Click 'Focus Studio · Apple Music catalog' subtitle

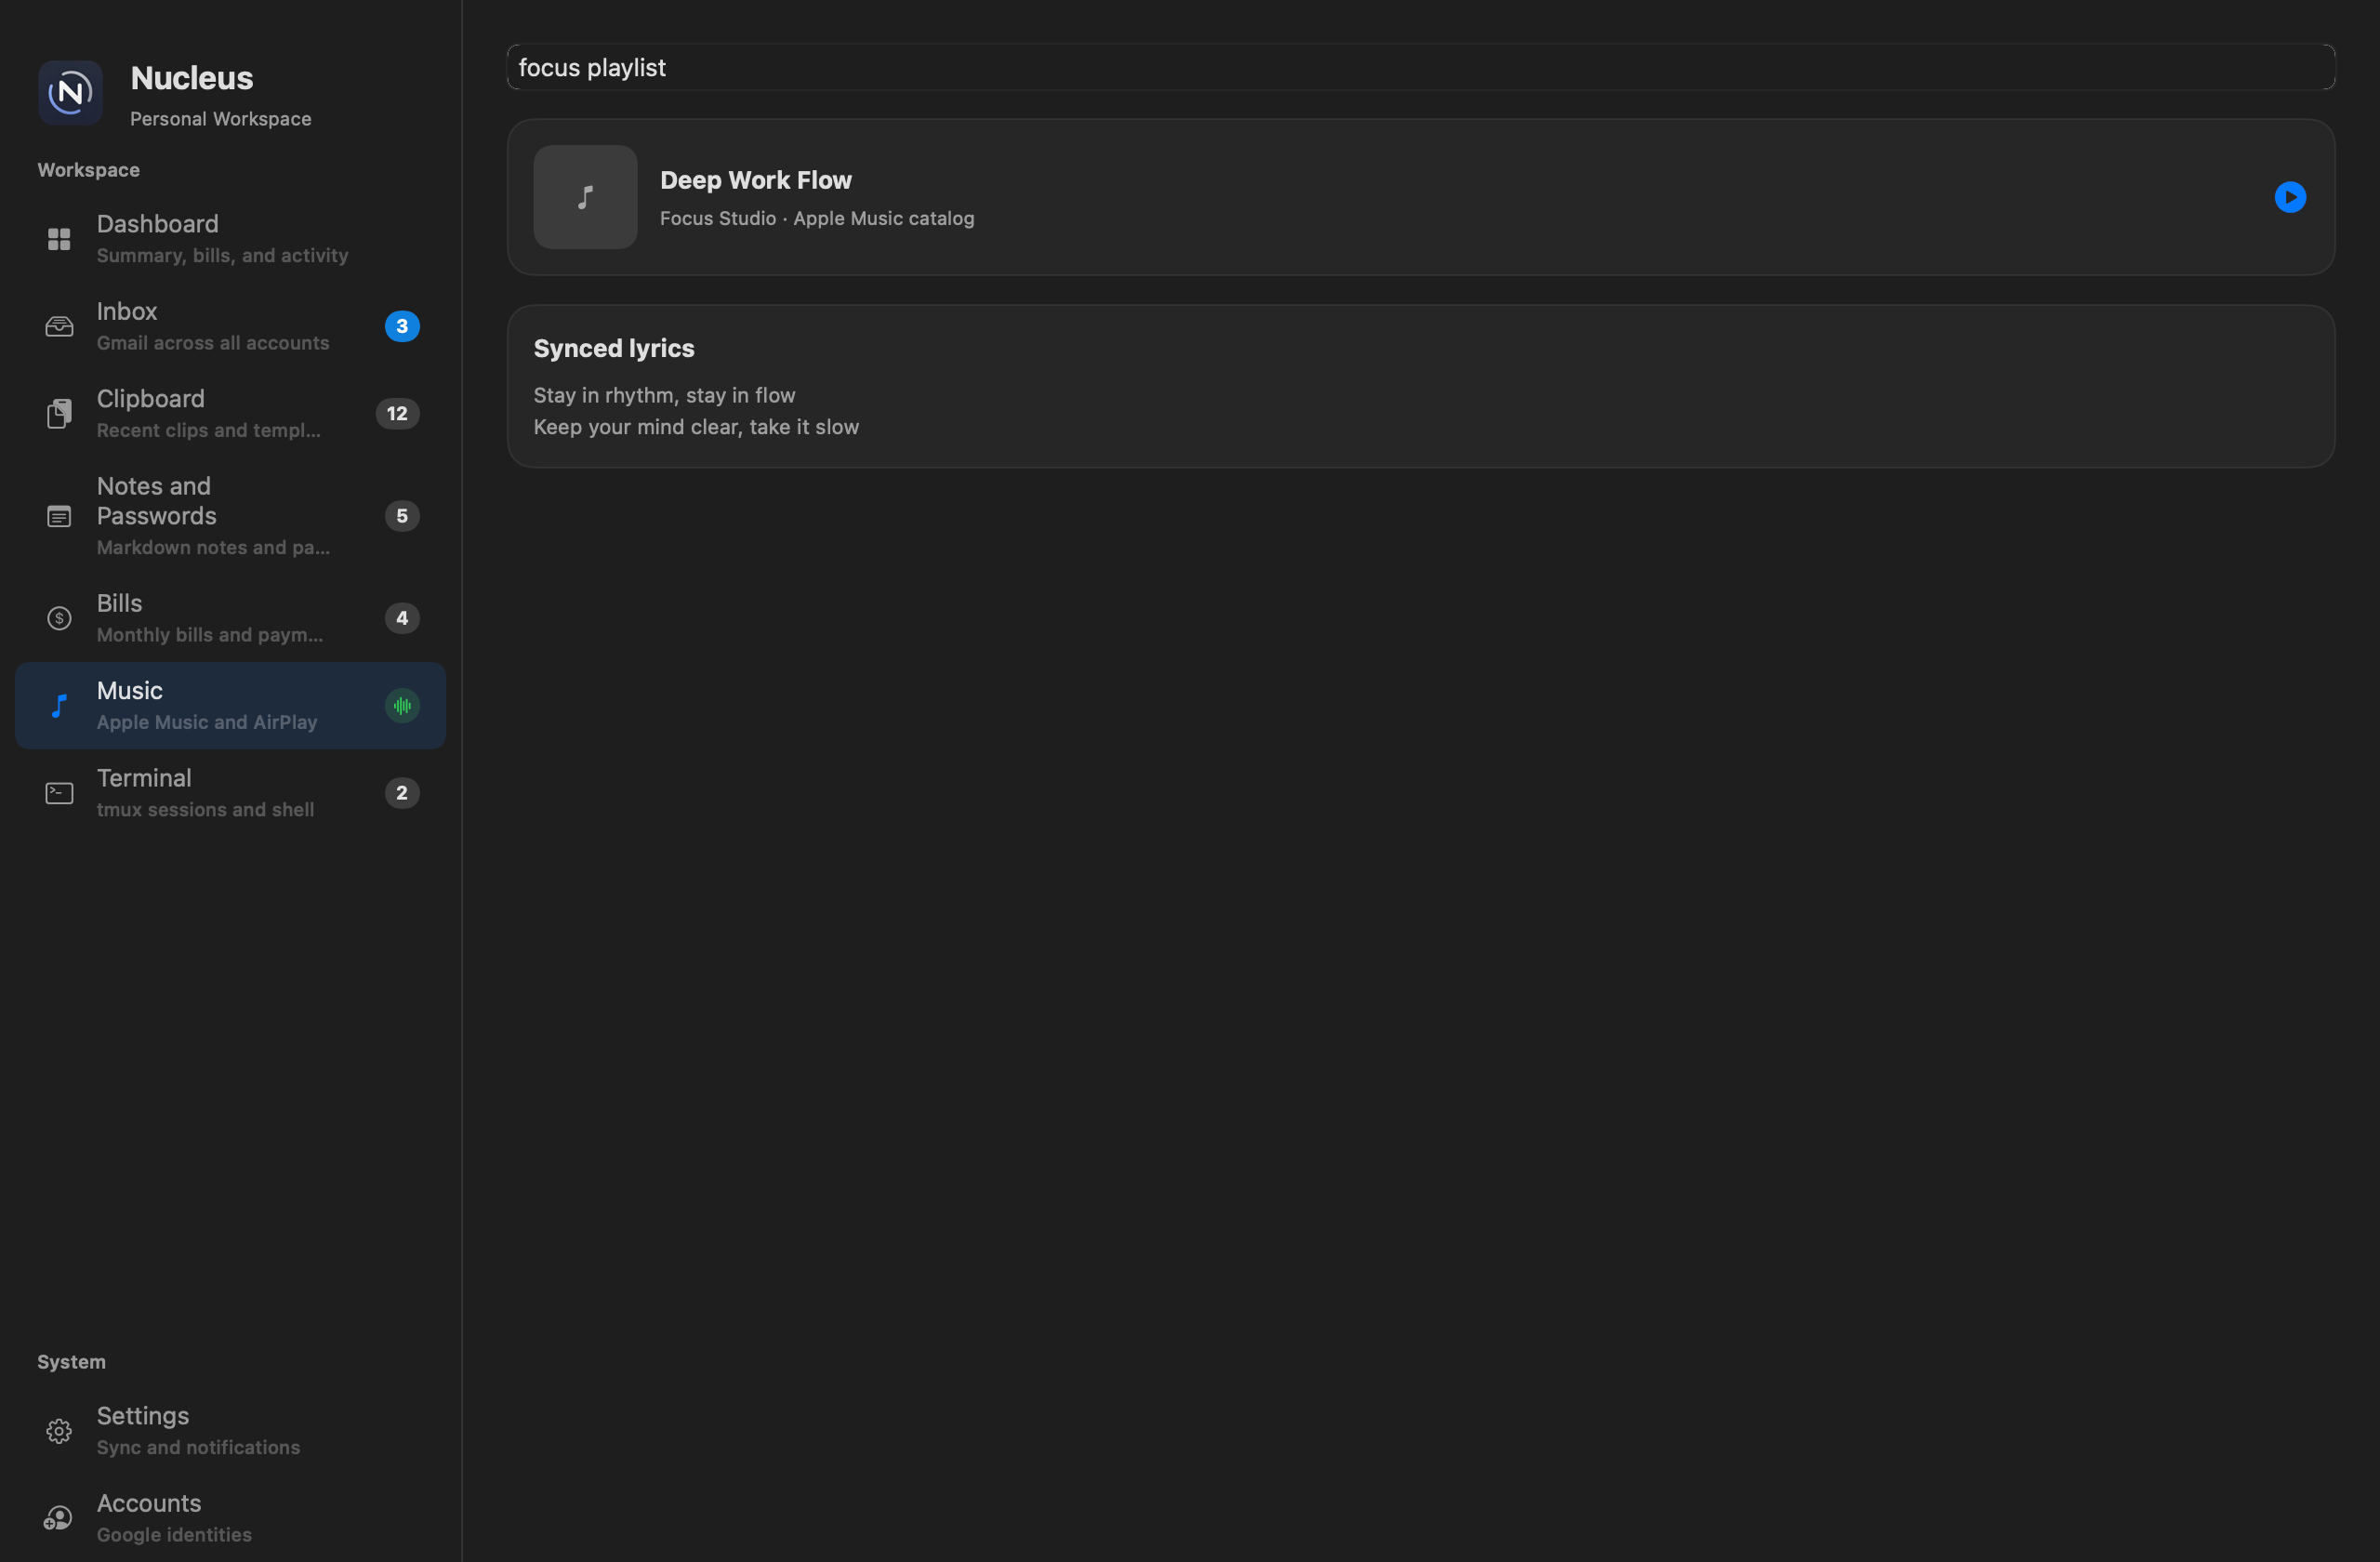coord(817,218)
